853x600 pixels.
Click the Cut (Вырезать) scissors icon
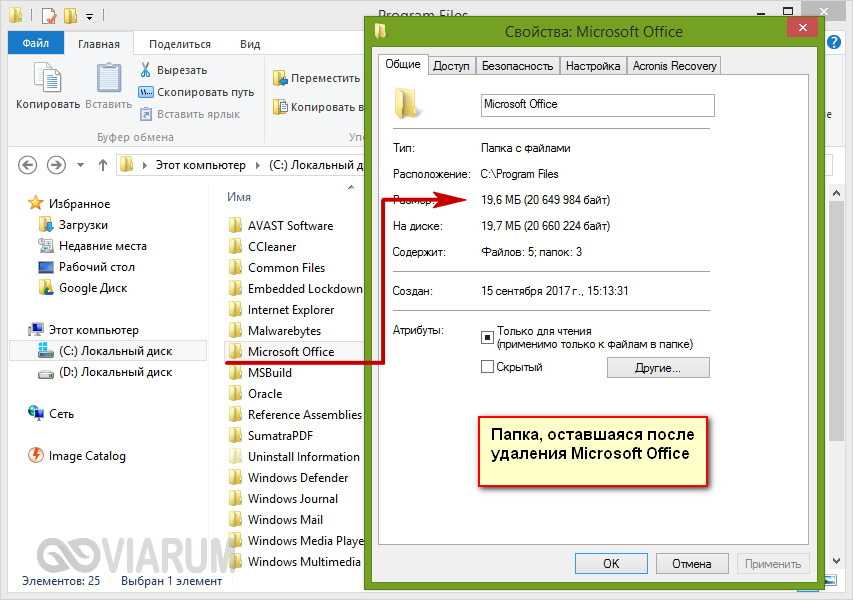point(145,70)
